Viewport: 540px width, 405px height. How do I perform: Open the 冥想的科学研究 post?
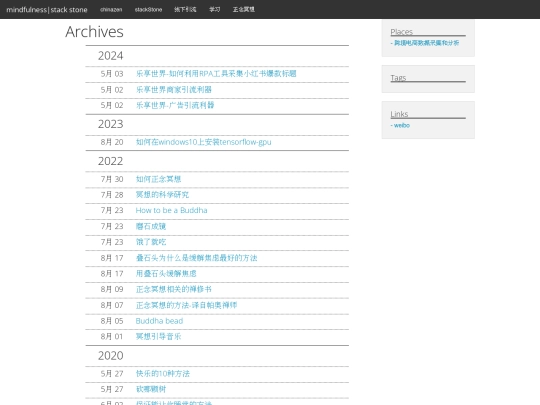(x=162, y=195)
